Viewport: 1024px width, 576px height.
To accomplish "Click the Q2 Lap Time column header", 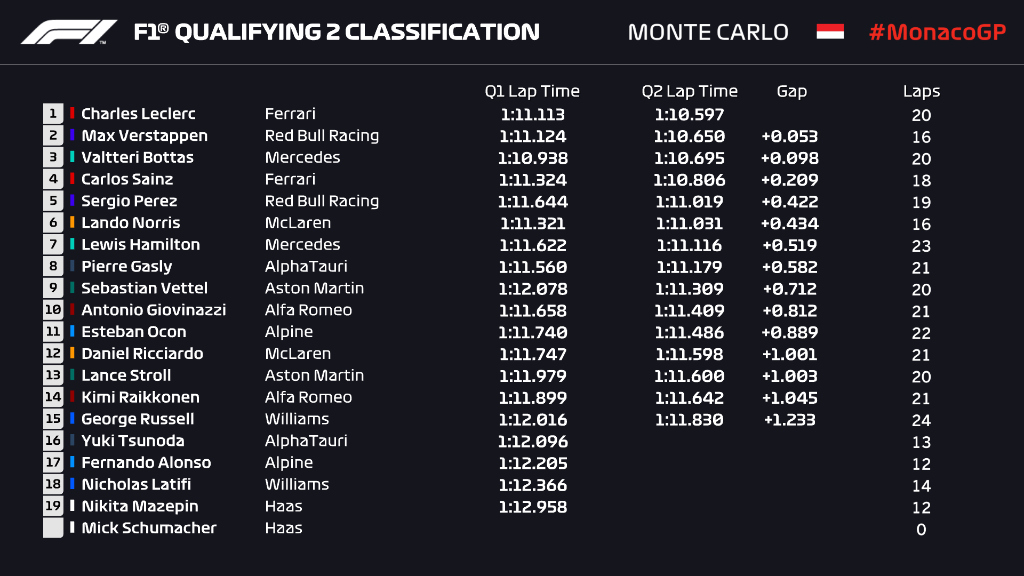I will [x=690, y=91].
